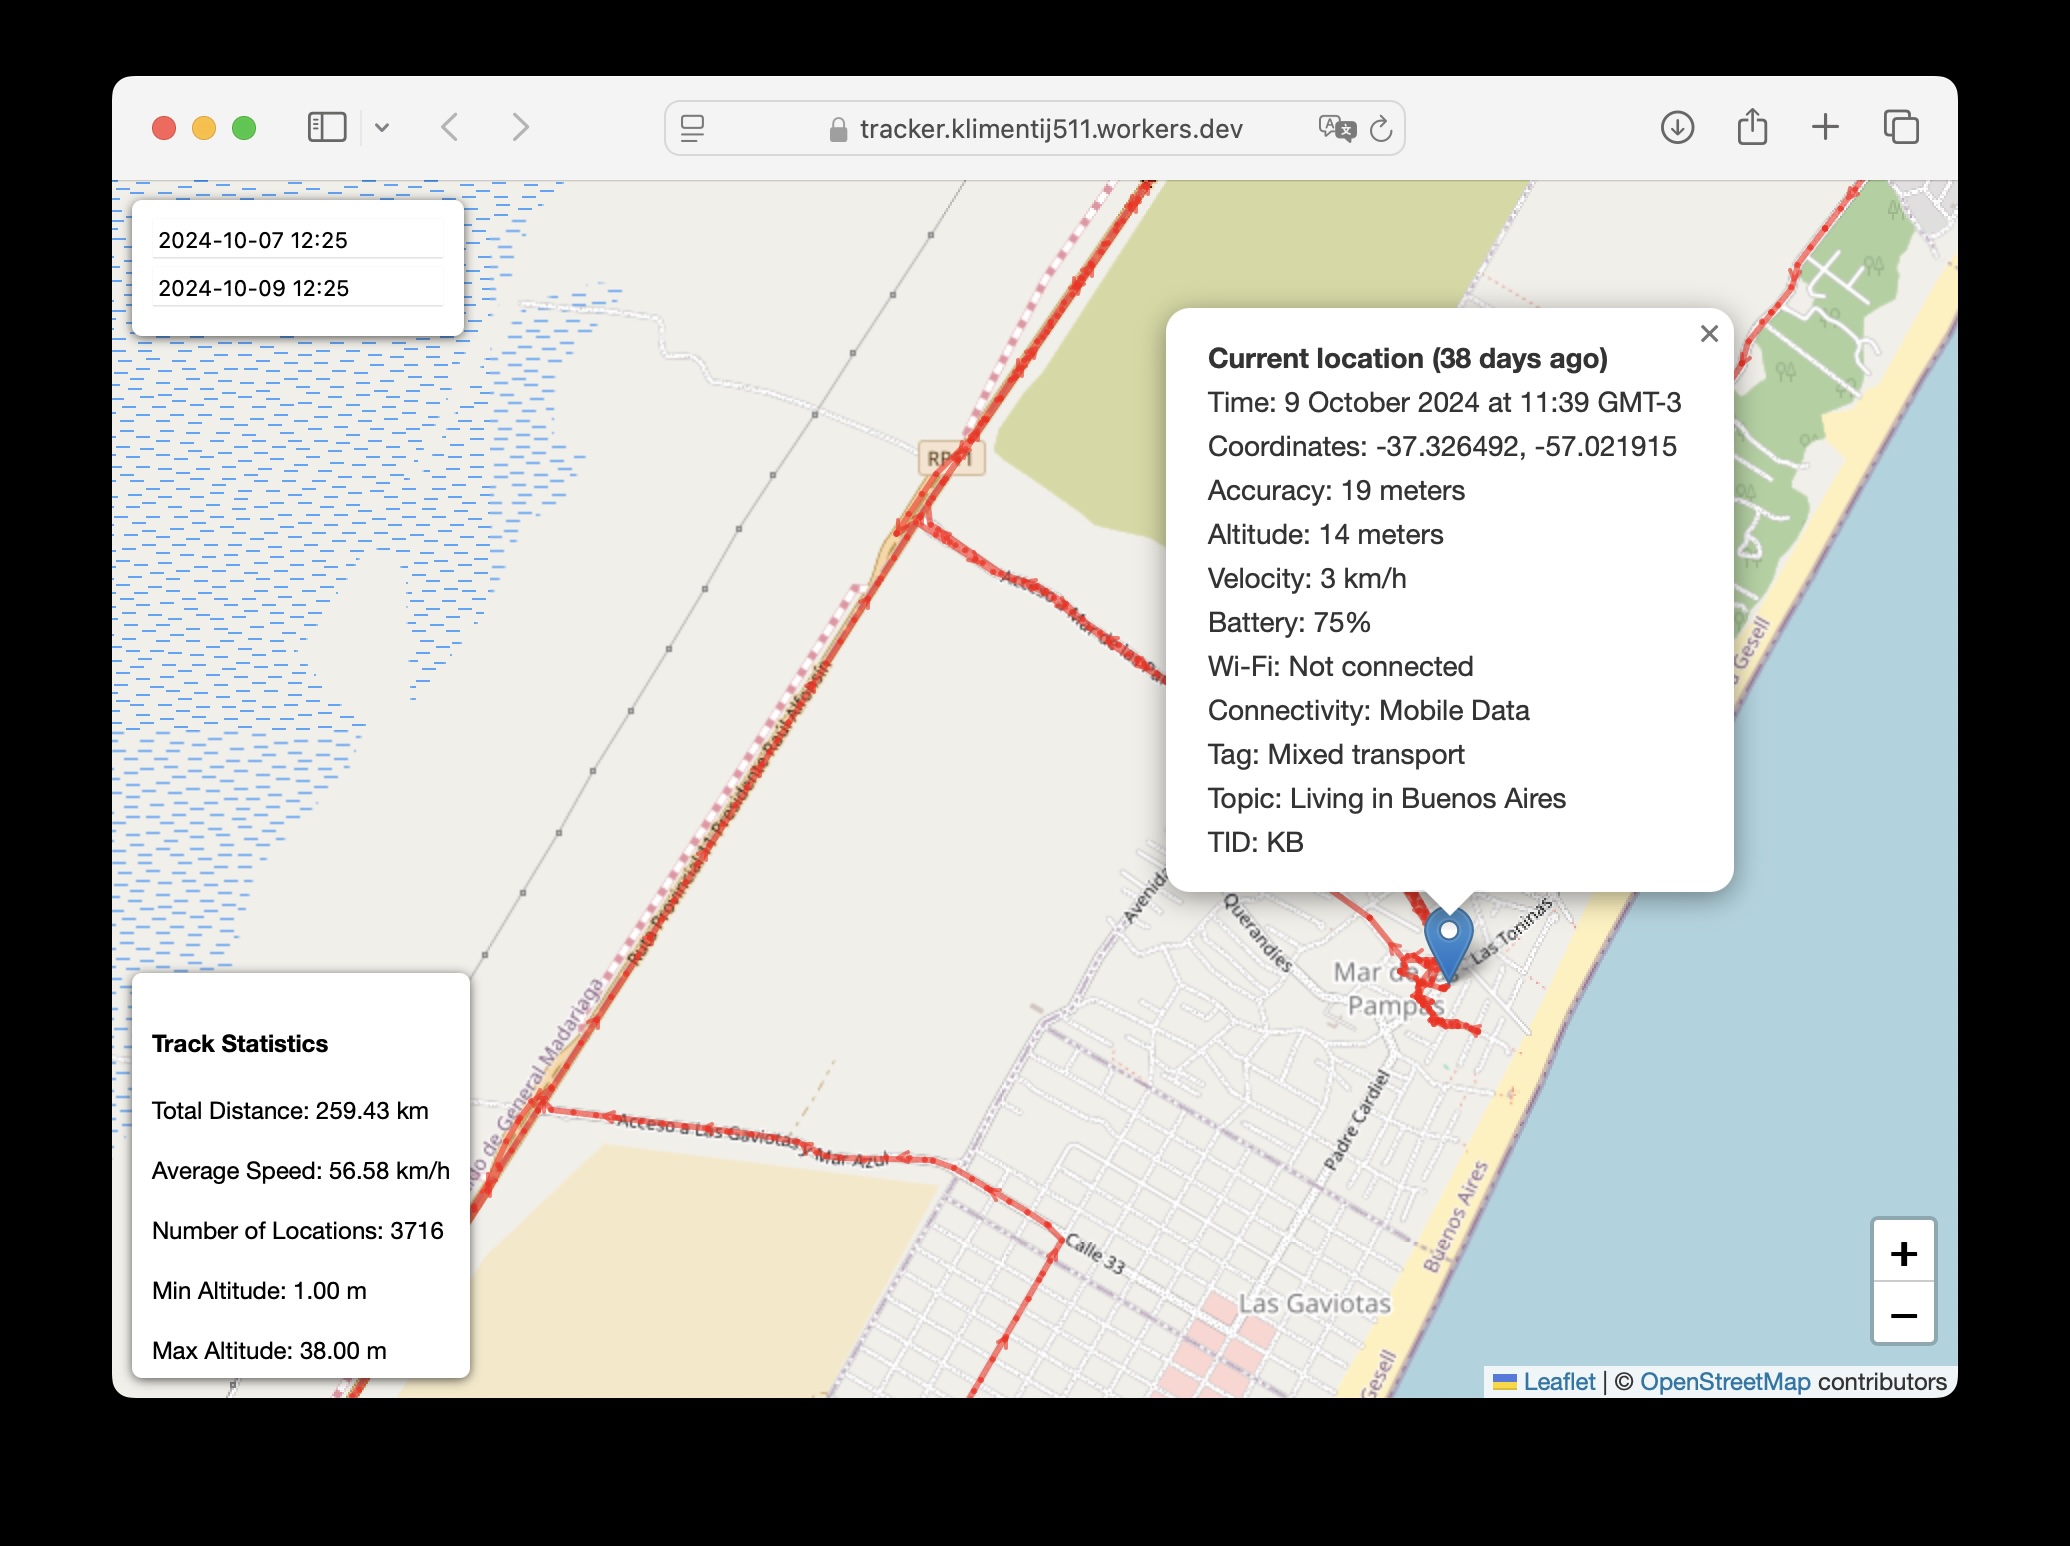Edit end date 2024-10-09 12:25
2070x1546 pixels.
297,288
